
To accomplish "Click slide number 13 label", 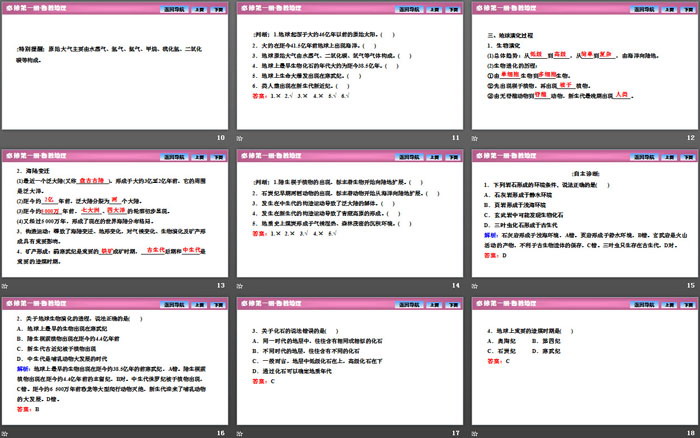I will pyautogui.click(x=221, y=285).
